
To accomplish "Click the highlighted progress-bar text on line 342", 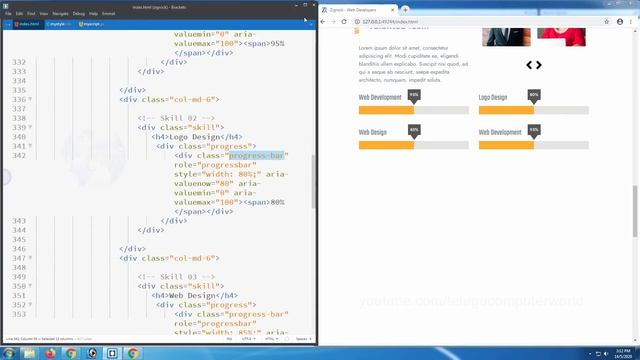I will [256, 156].
